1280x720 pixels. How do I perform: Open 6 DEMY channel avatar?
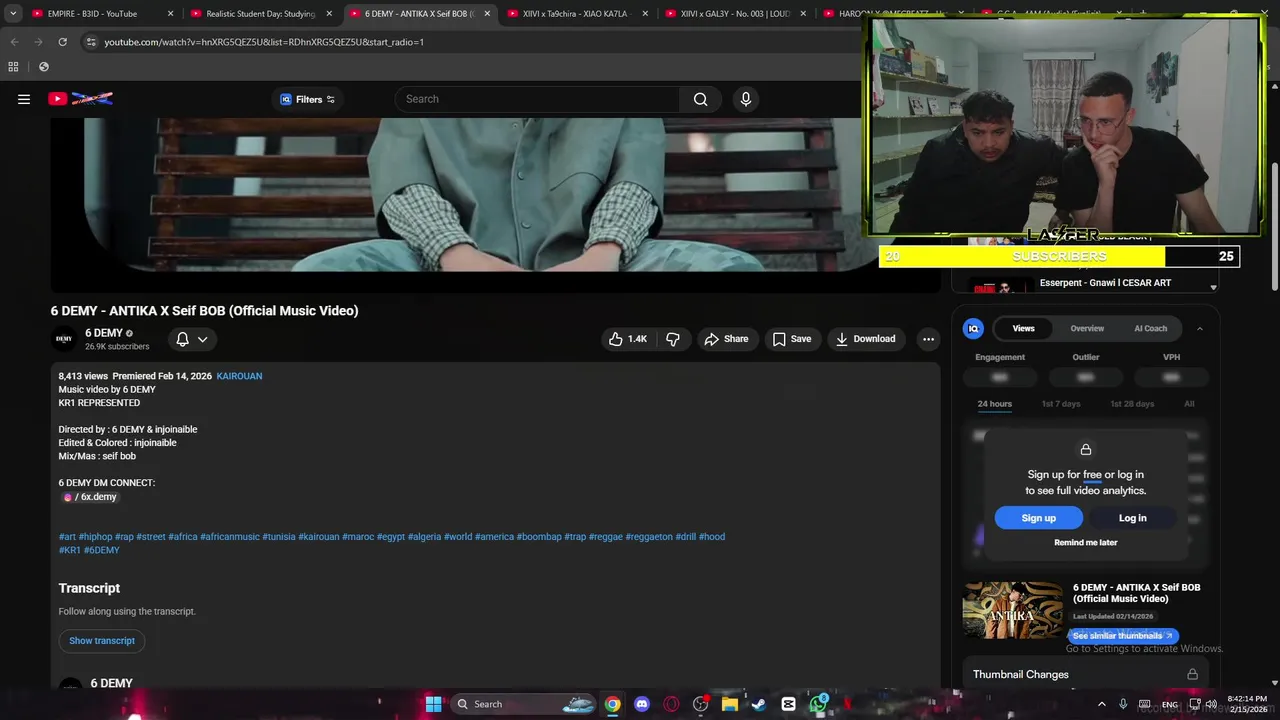coord(64,339)
